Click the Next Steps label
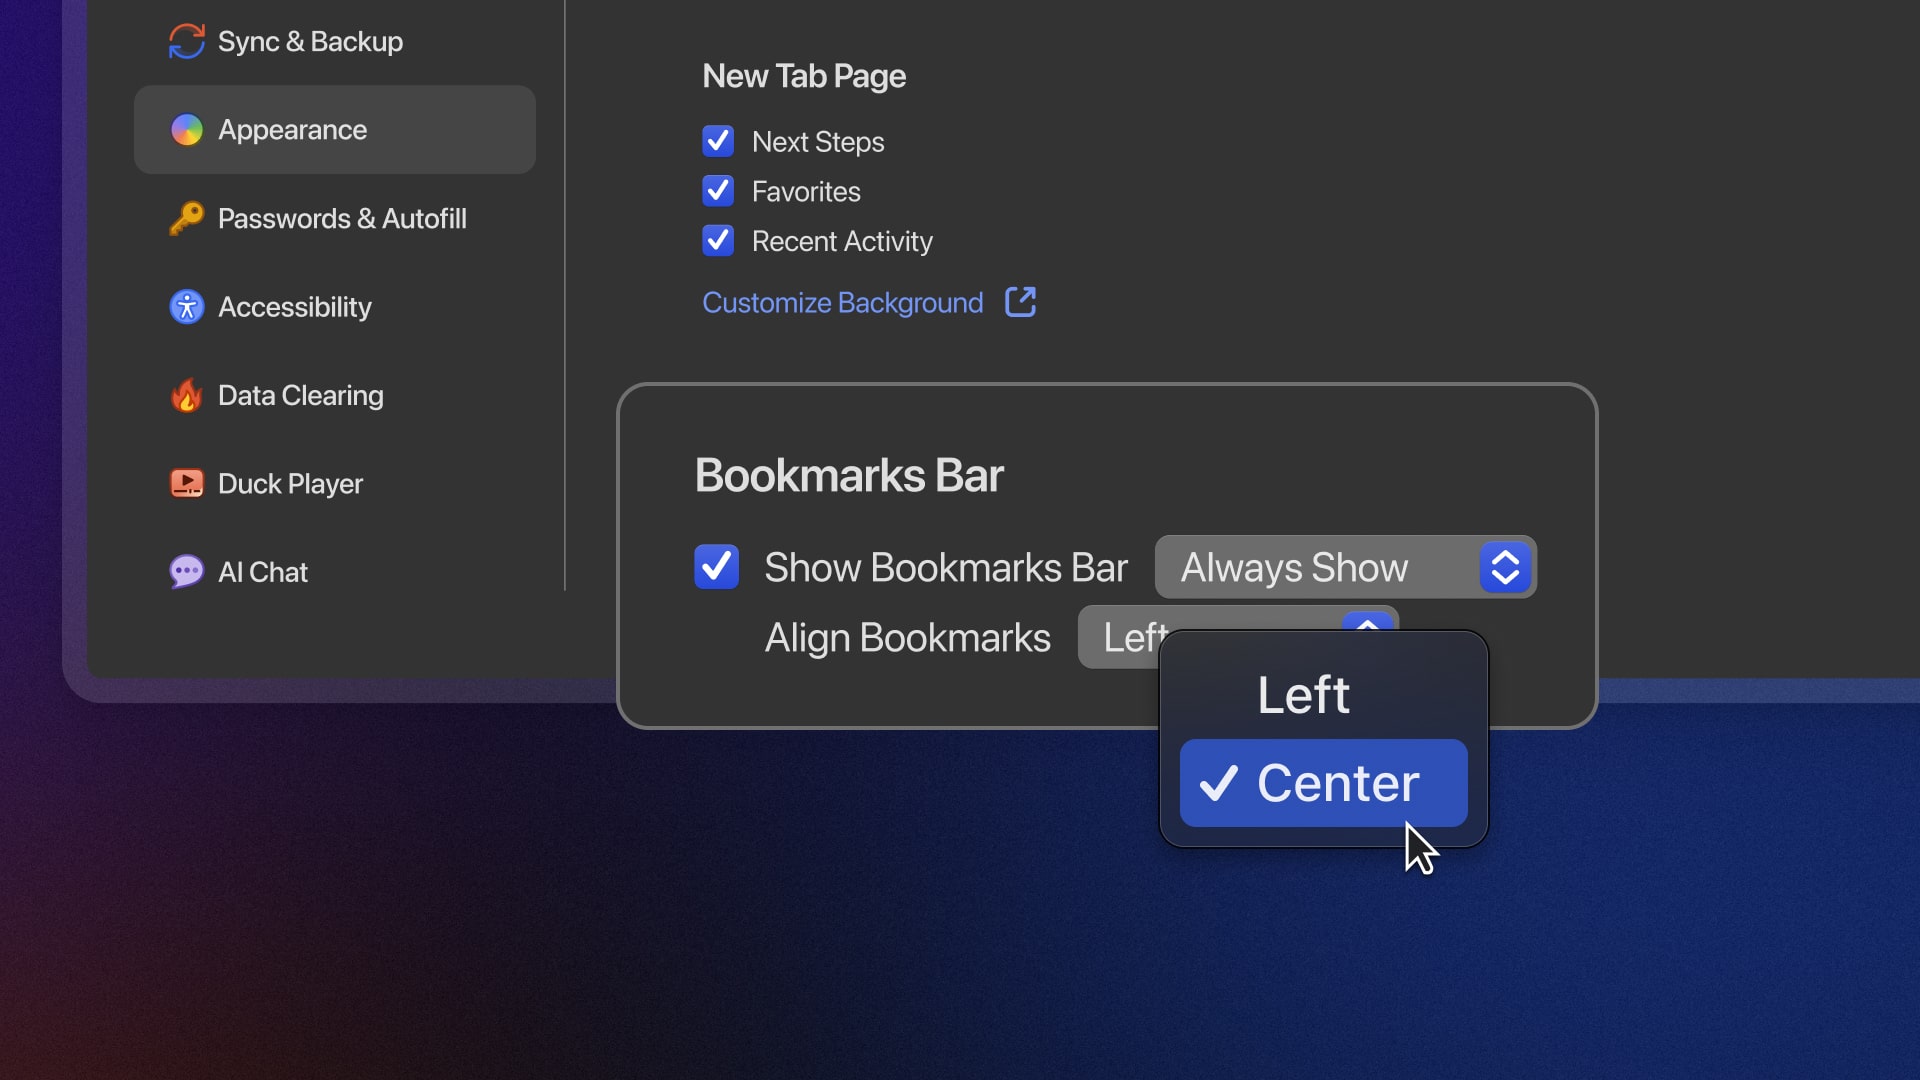 818,142
